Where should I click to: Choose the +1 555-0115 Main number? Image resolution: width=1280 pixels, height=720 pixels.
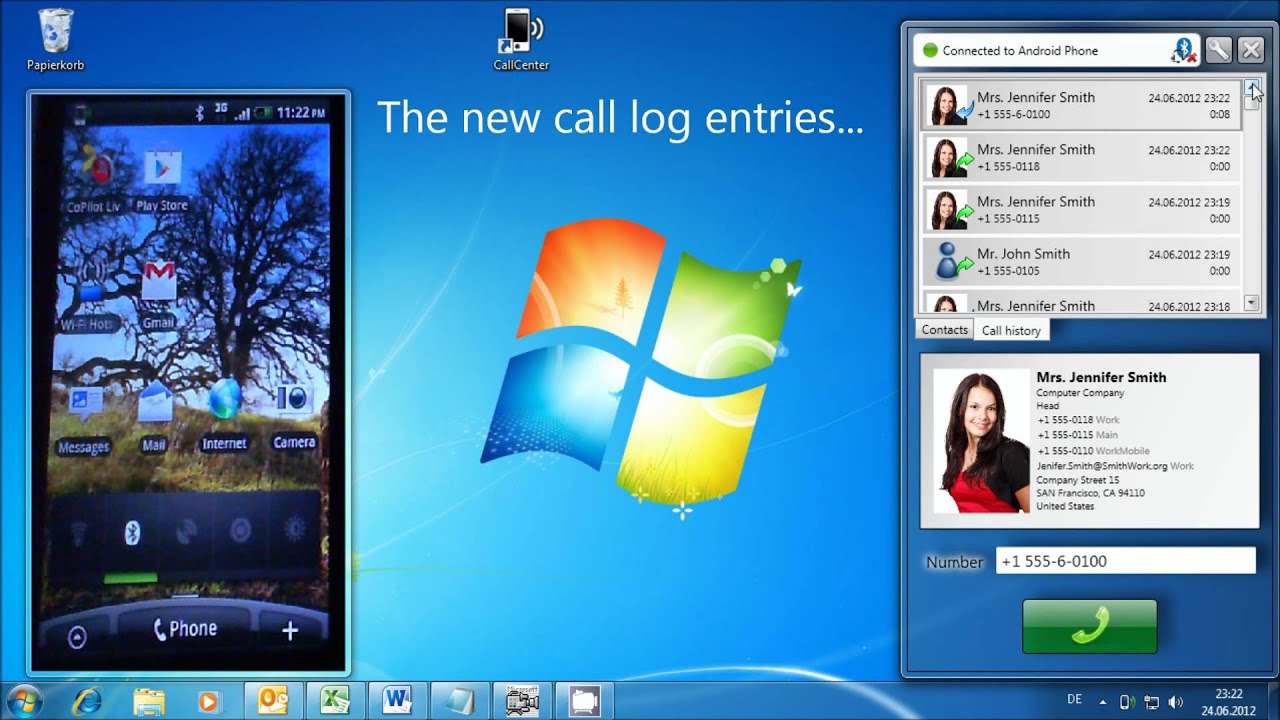[1078, 435]
